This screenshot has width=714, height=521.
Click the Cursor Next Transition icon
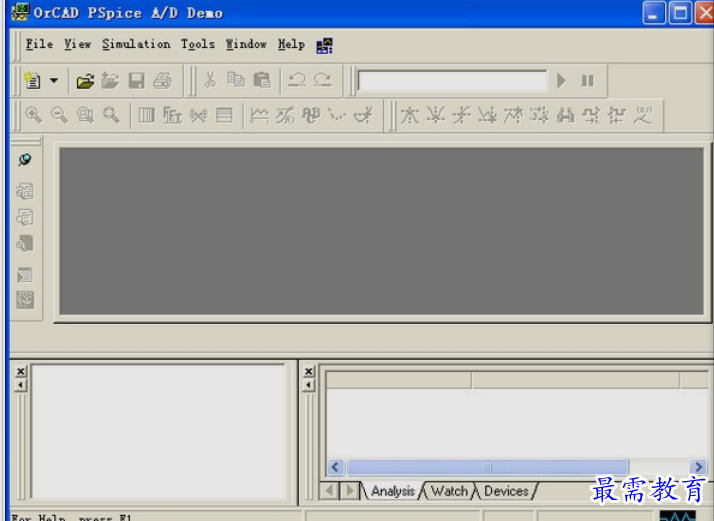click(x=591, y=115)
